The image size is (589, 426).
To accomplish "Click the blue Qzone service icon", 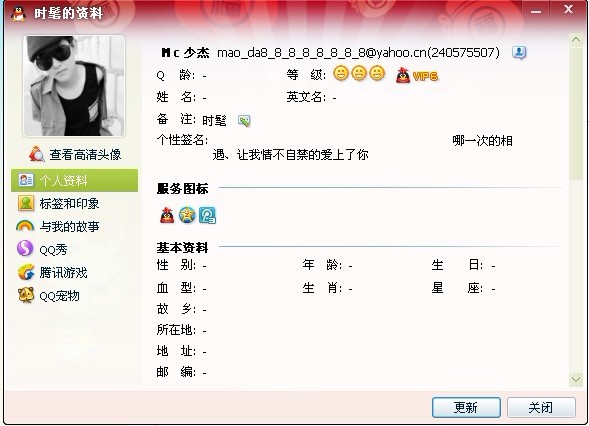I will 207,215.
